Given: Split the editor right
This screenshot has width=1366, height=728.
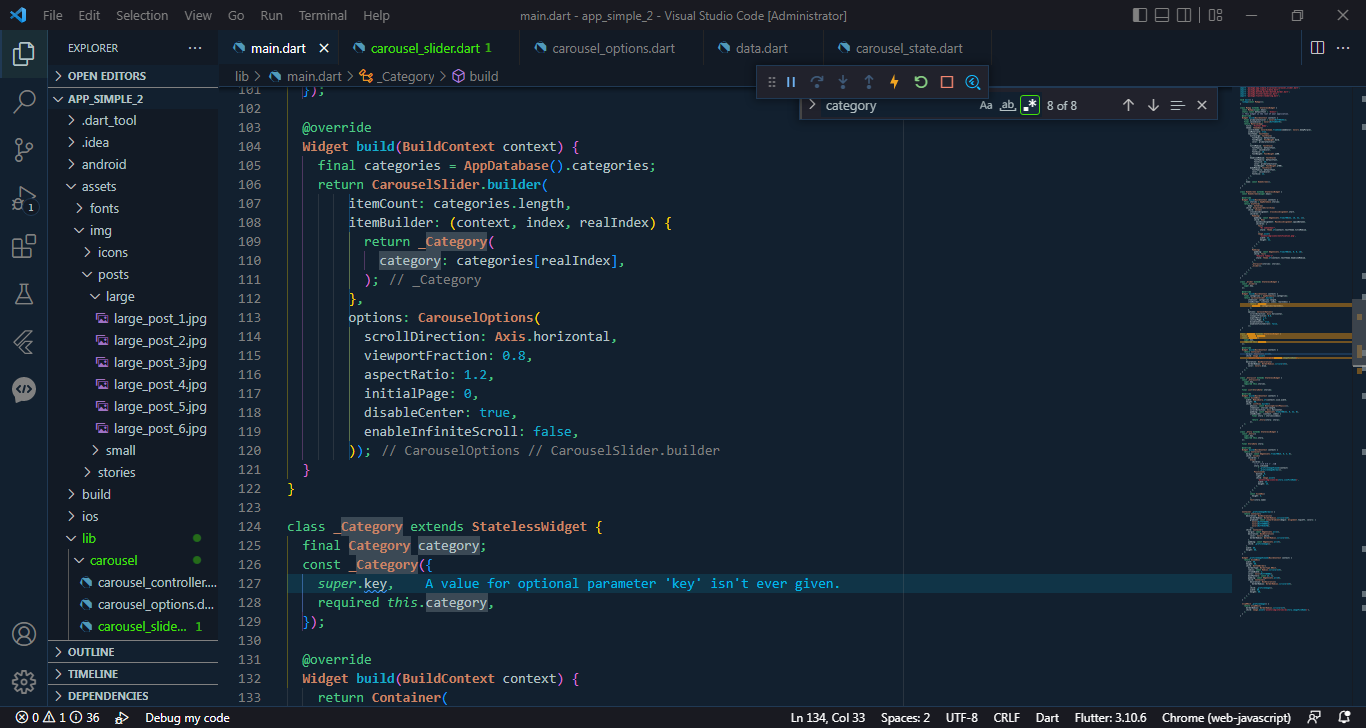Looking at the screenshot, I should [1318, 47].
